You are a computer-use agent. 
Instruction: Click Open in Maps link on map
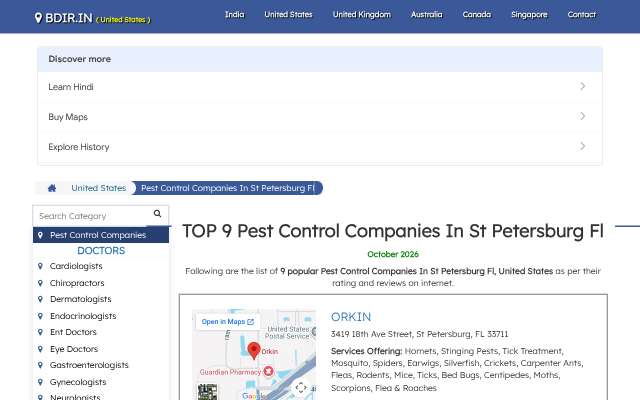(x=227, y=322)
